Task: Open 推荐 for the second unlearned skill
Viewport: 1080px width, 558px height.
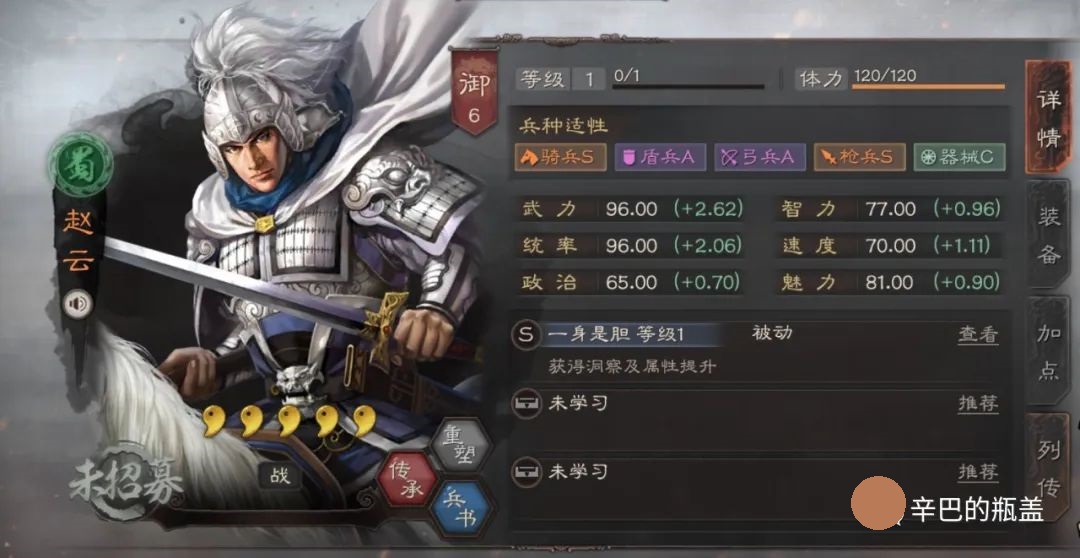Action: [977, 471]
